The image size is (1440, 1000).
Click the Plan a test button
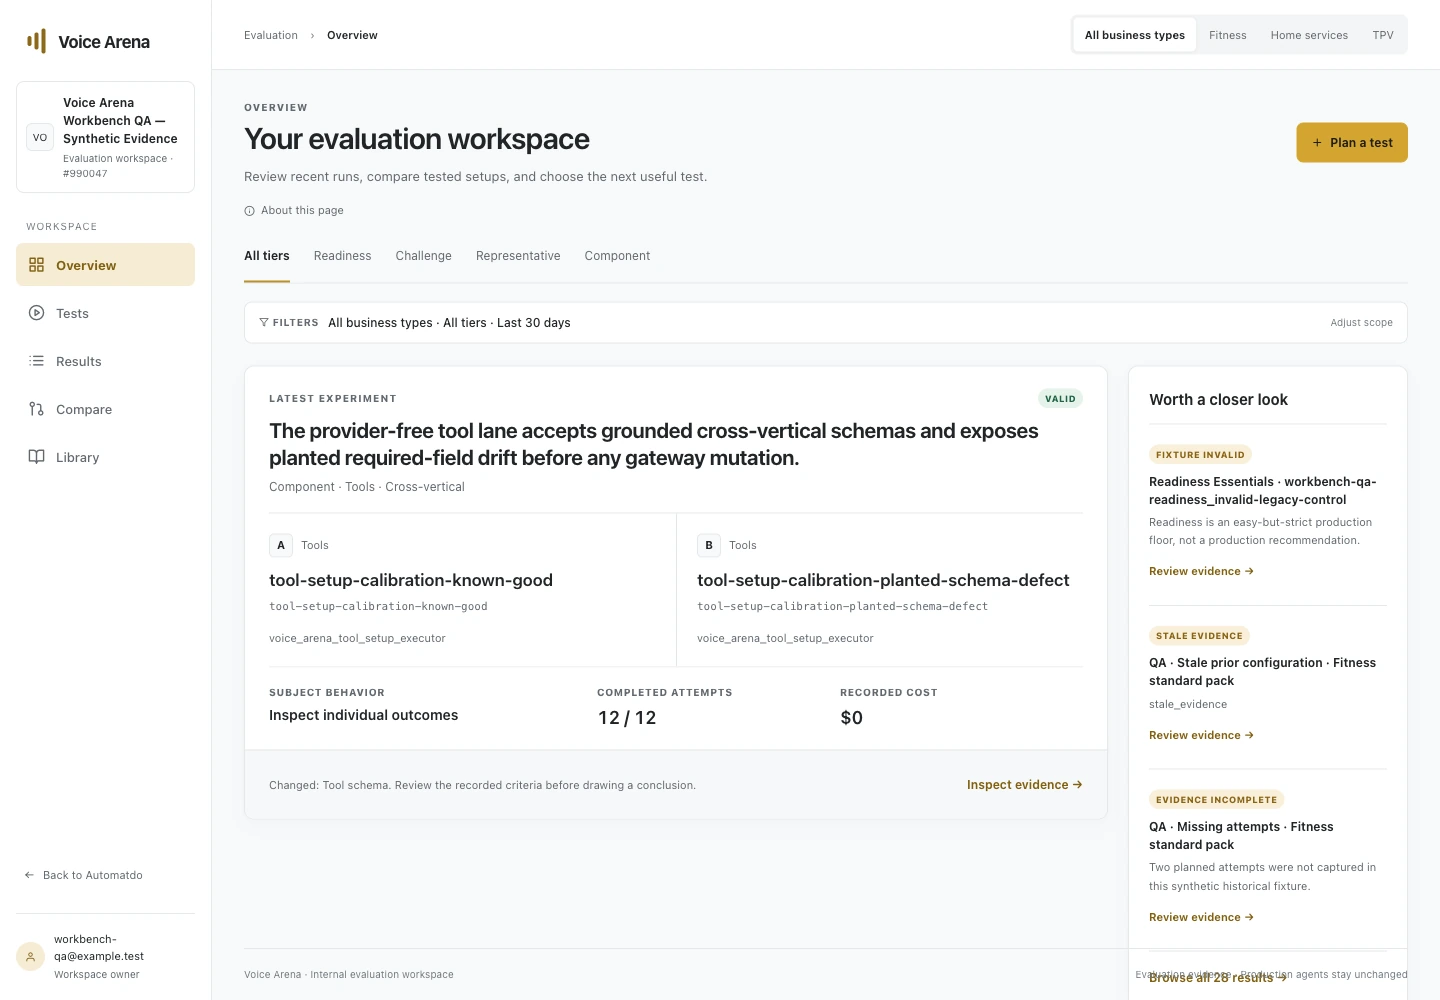1352,143
